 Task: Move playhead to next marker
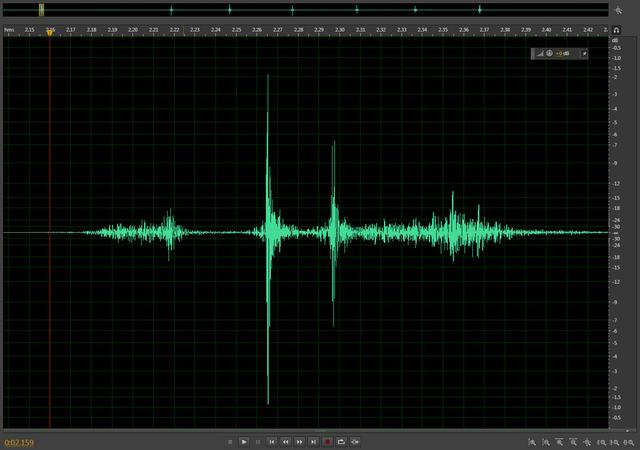pyautogui.click(x=313, y=442)
